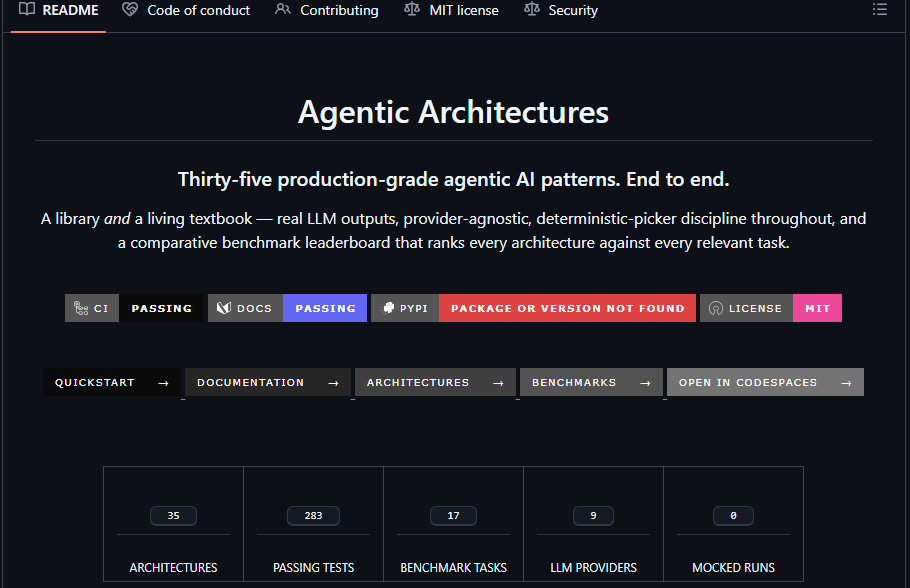
Task: Click the 9 LLM providers count badge
Action: [593, 515]
